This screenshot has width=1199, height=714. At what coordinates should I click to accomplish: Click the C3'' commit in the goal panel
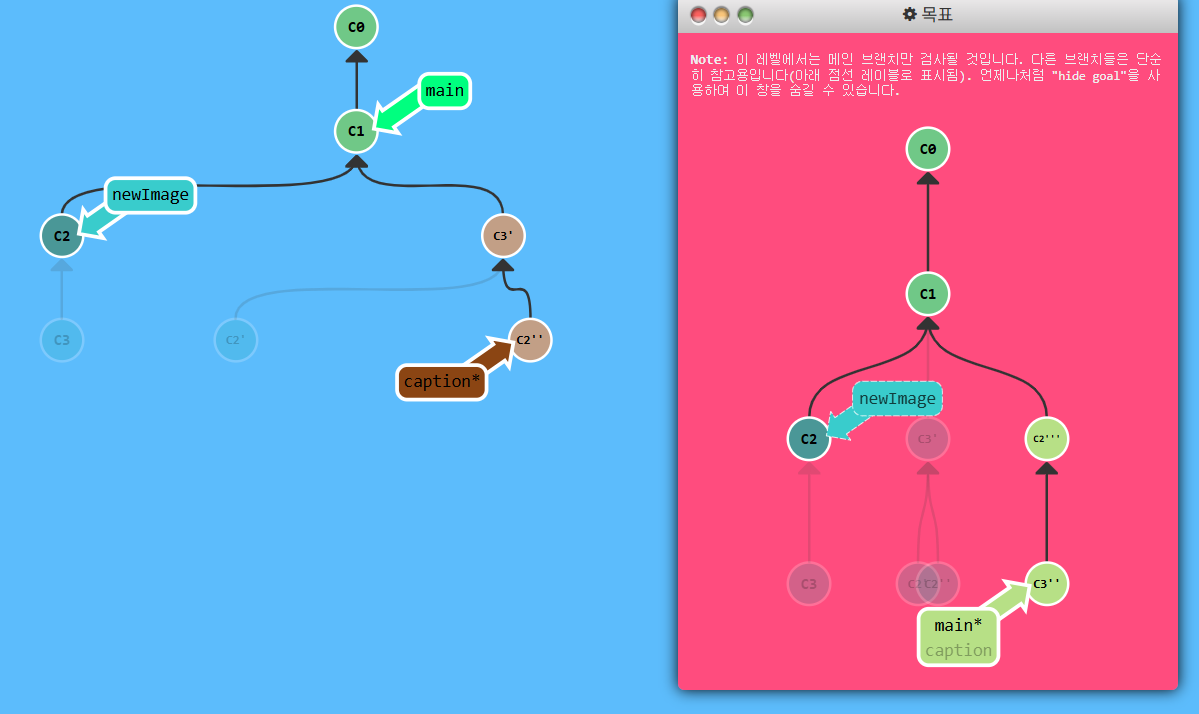[x=1046, y=584]
